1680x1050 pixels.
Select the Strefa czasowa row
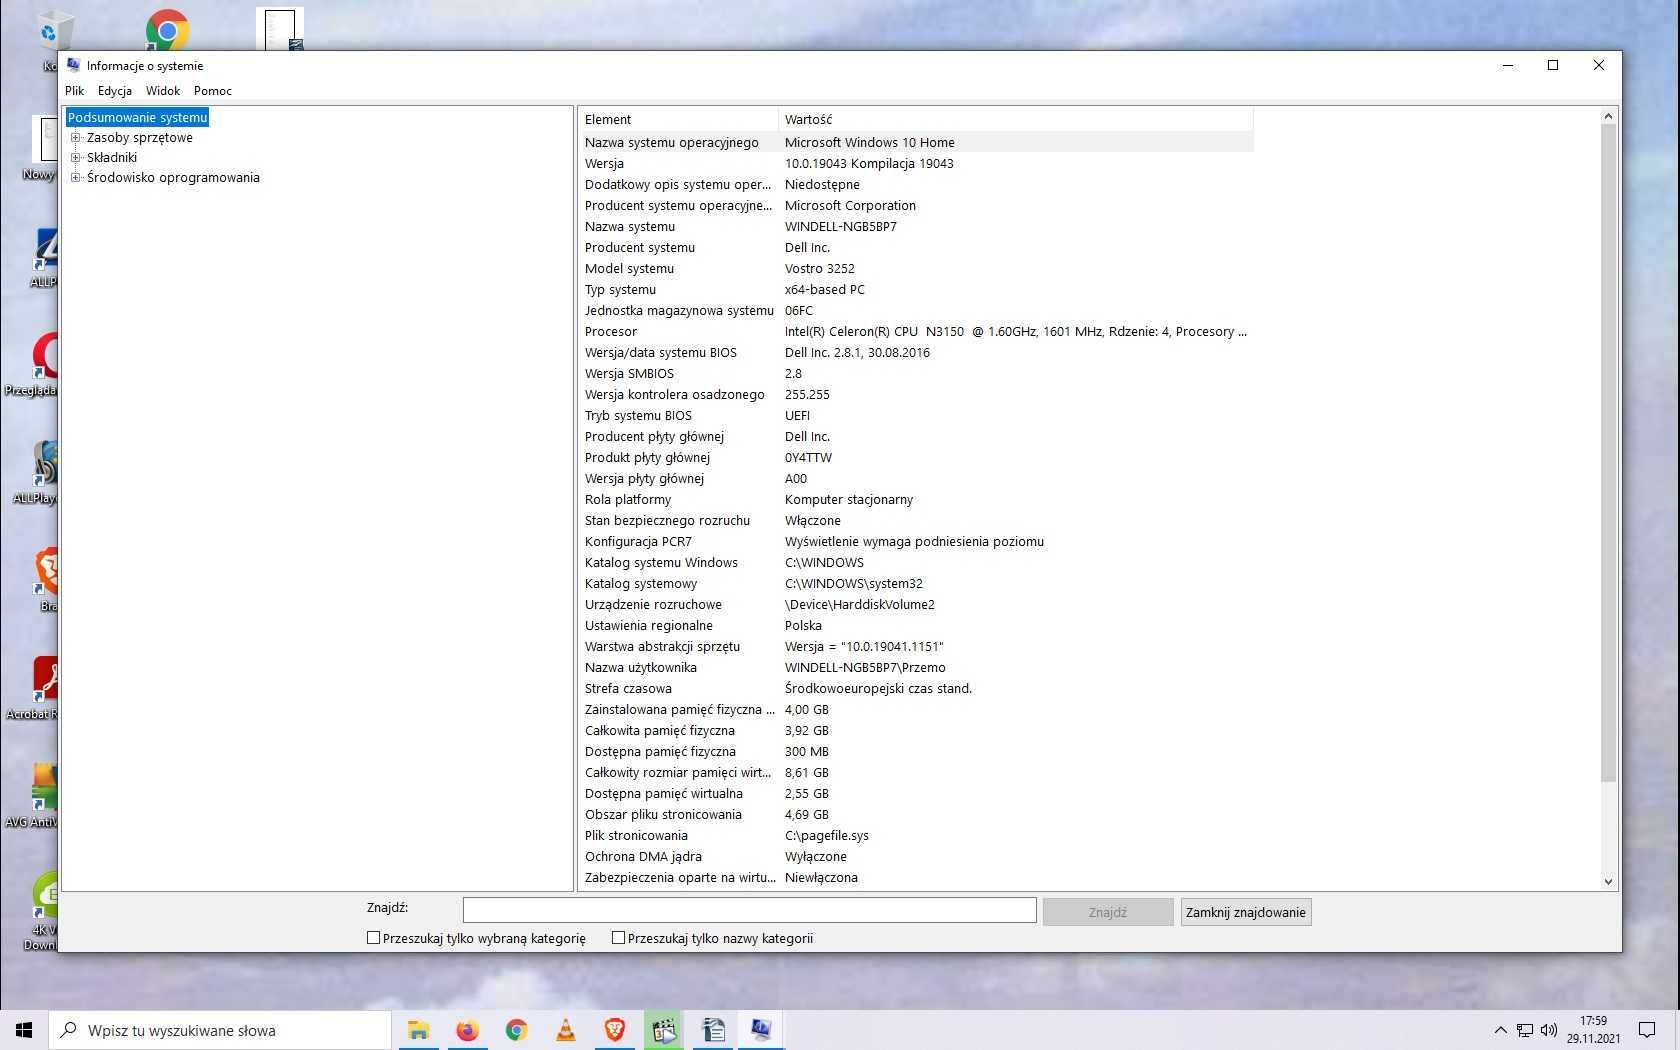click(916, 689)
